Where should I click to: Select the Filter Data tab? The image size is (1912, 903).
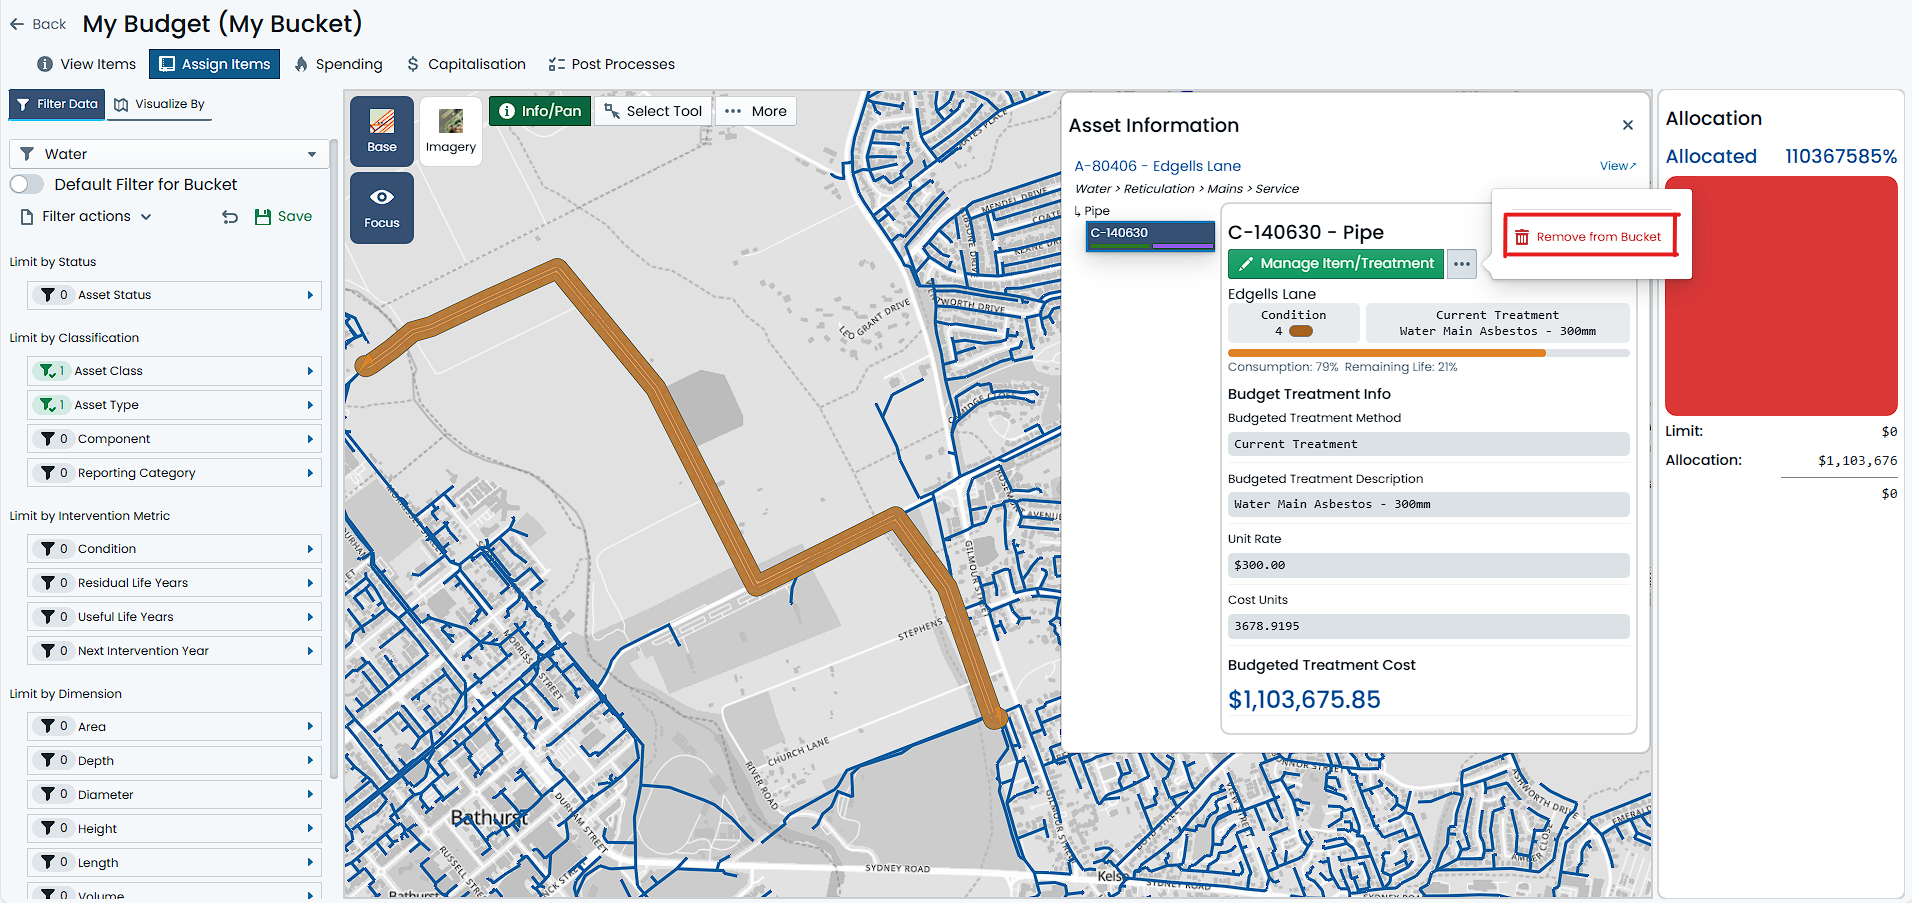click(x=57, y=104)
